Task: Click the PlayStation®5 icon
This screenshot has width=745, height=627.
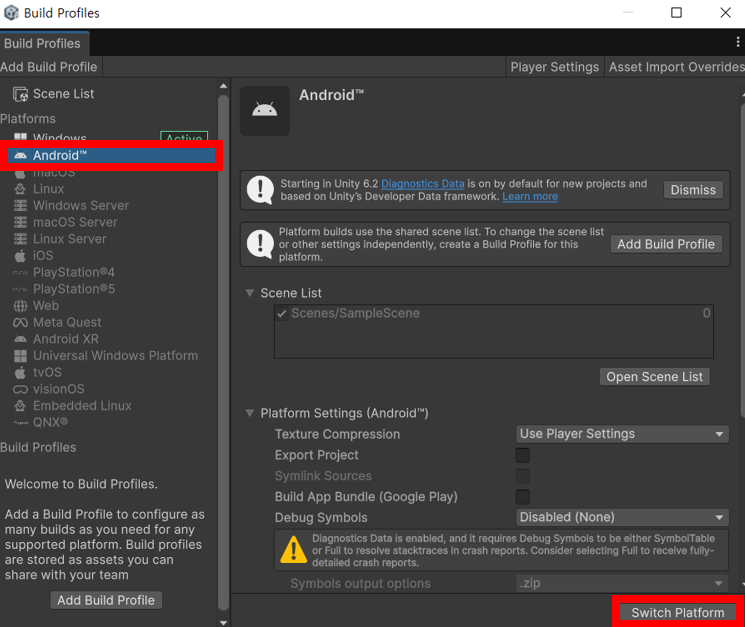Action: pyautogui.click(x=20, y=289)
